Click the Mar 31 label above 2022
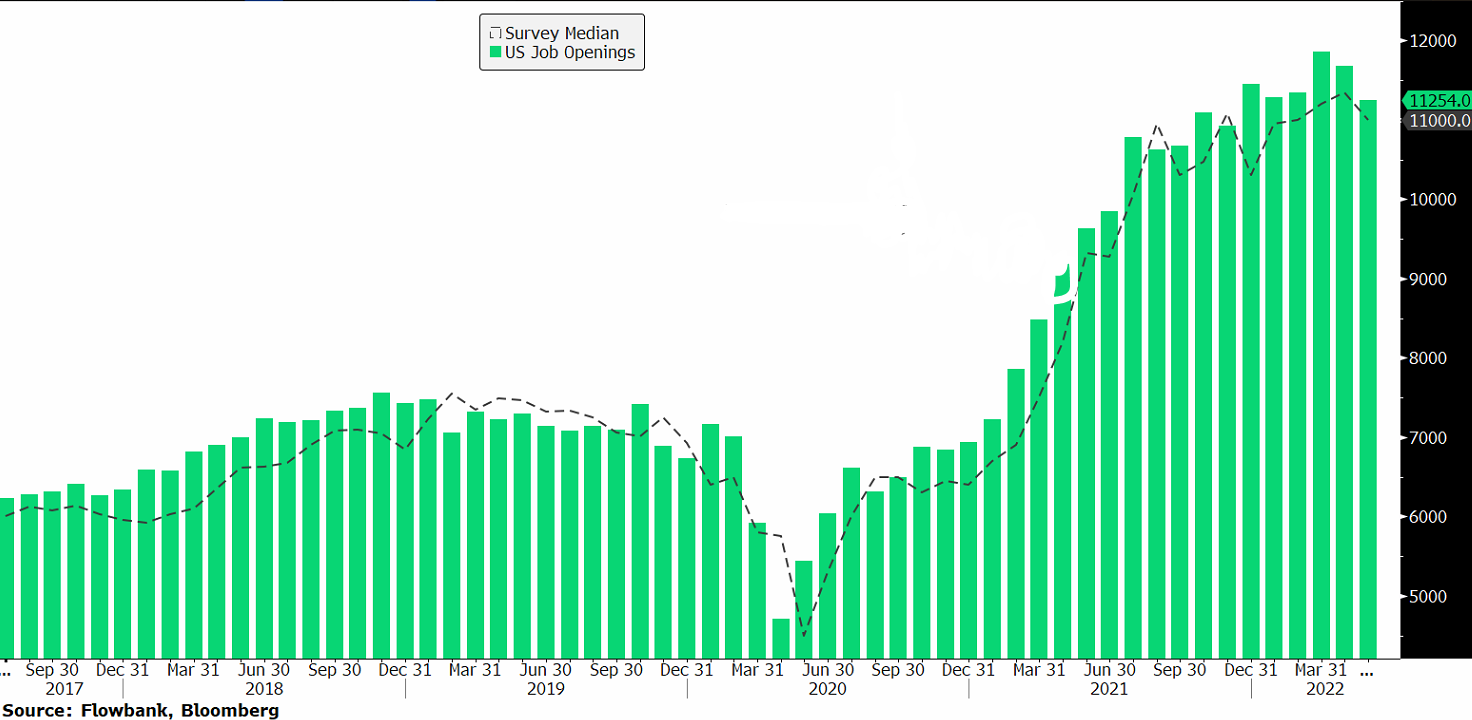The height and width of the screenshot is (720, 1472). click(1321, 670)
